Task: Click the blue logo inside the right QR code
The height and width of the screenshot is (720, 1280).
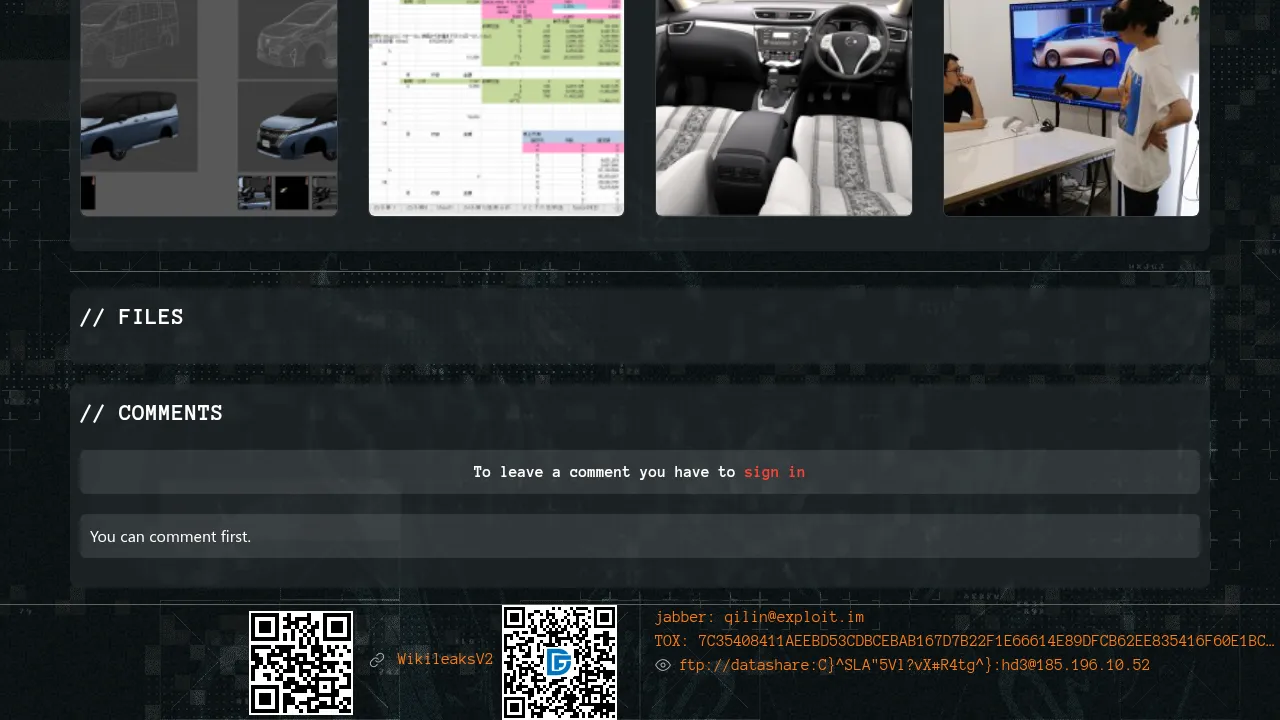Action: pyautogui.click(x=559, y=662)
